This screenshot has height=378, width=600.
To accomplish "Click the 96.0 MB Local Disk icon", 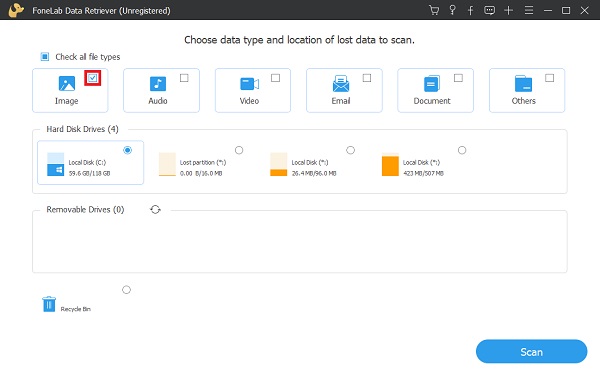I will coord(279,164).
